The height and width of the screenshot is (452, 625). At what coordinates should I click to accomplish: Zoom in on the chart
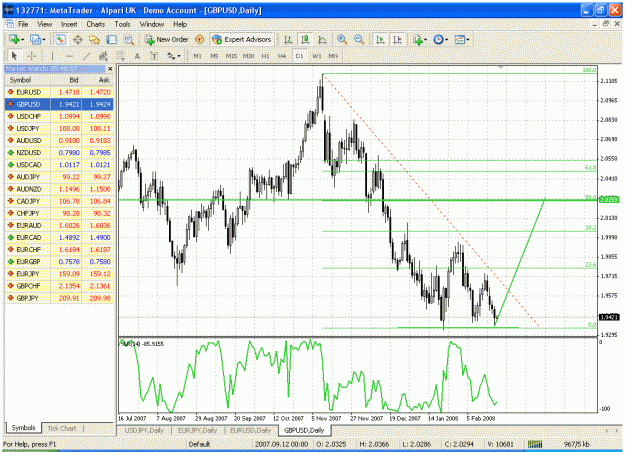point(342,39)
